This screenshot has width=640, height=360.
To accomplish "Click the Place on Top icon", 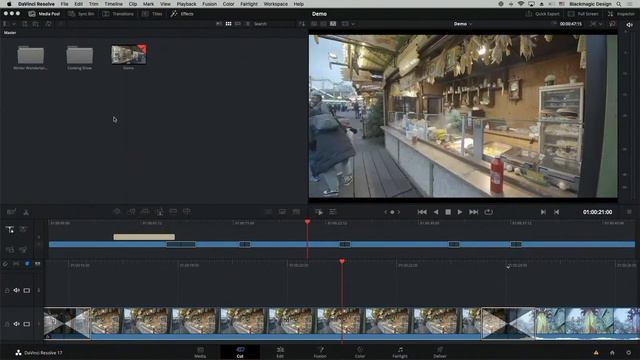I will pyautogui.click(x=173, y=211).
